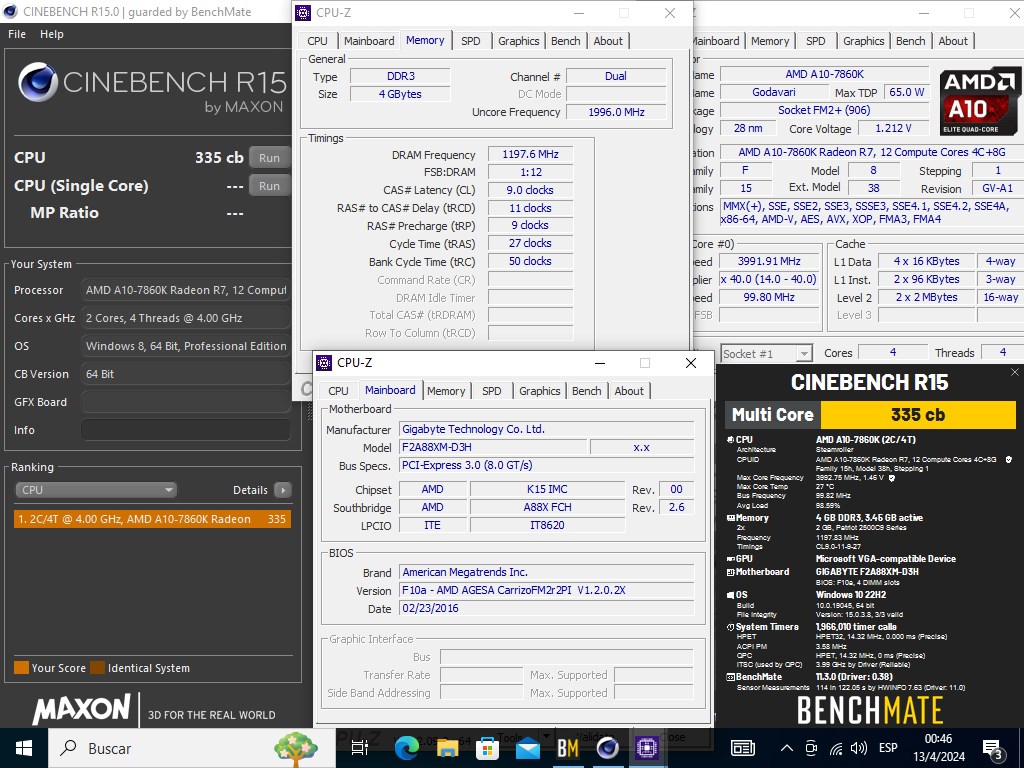Show hidden system tray icons

click(787, 748)
